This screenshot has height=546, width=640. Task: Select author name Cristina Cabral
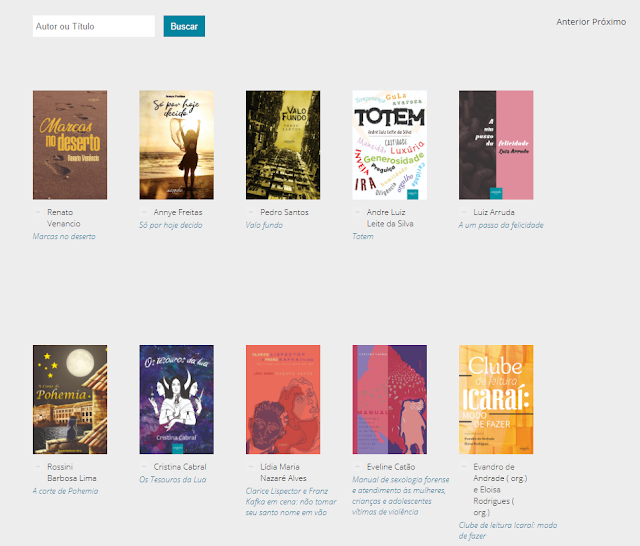pos(180,467)
